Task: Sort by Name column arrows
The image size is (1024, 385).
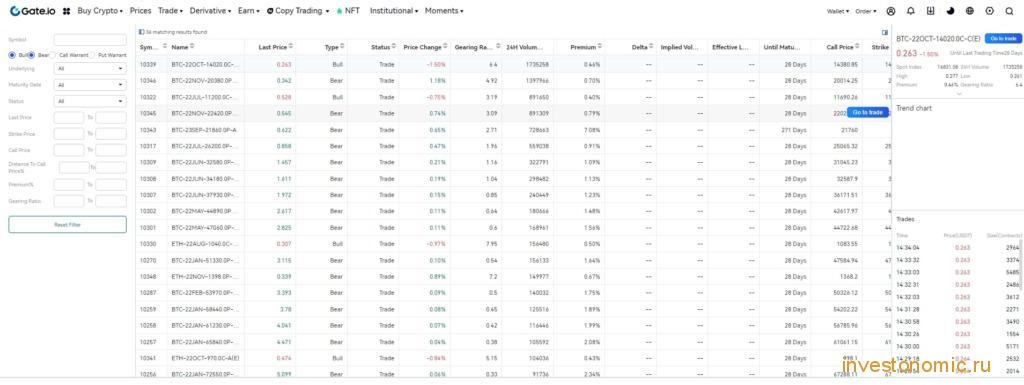Action: (192, 47)
